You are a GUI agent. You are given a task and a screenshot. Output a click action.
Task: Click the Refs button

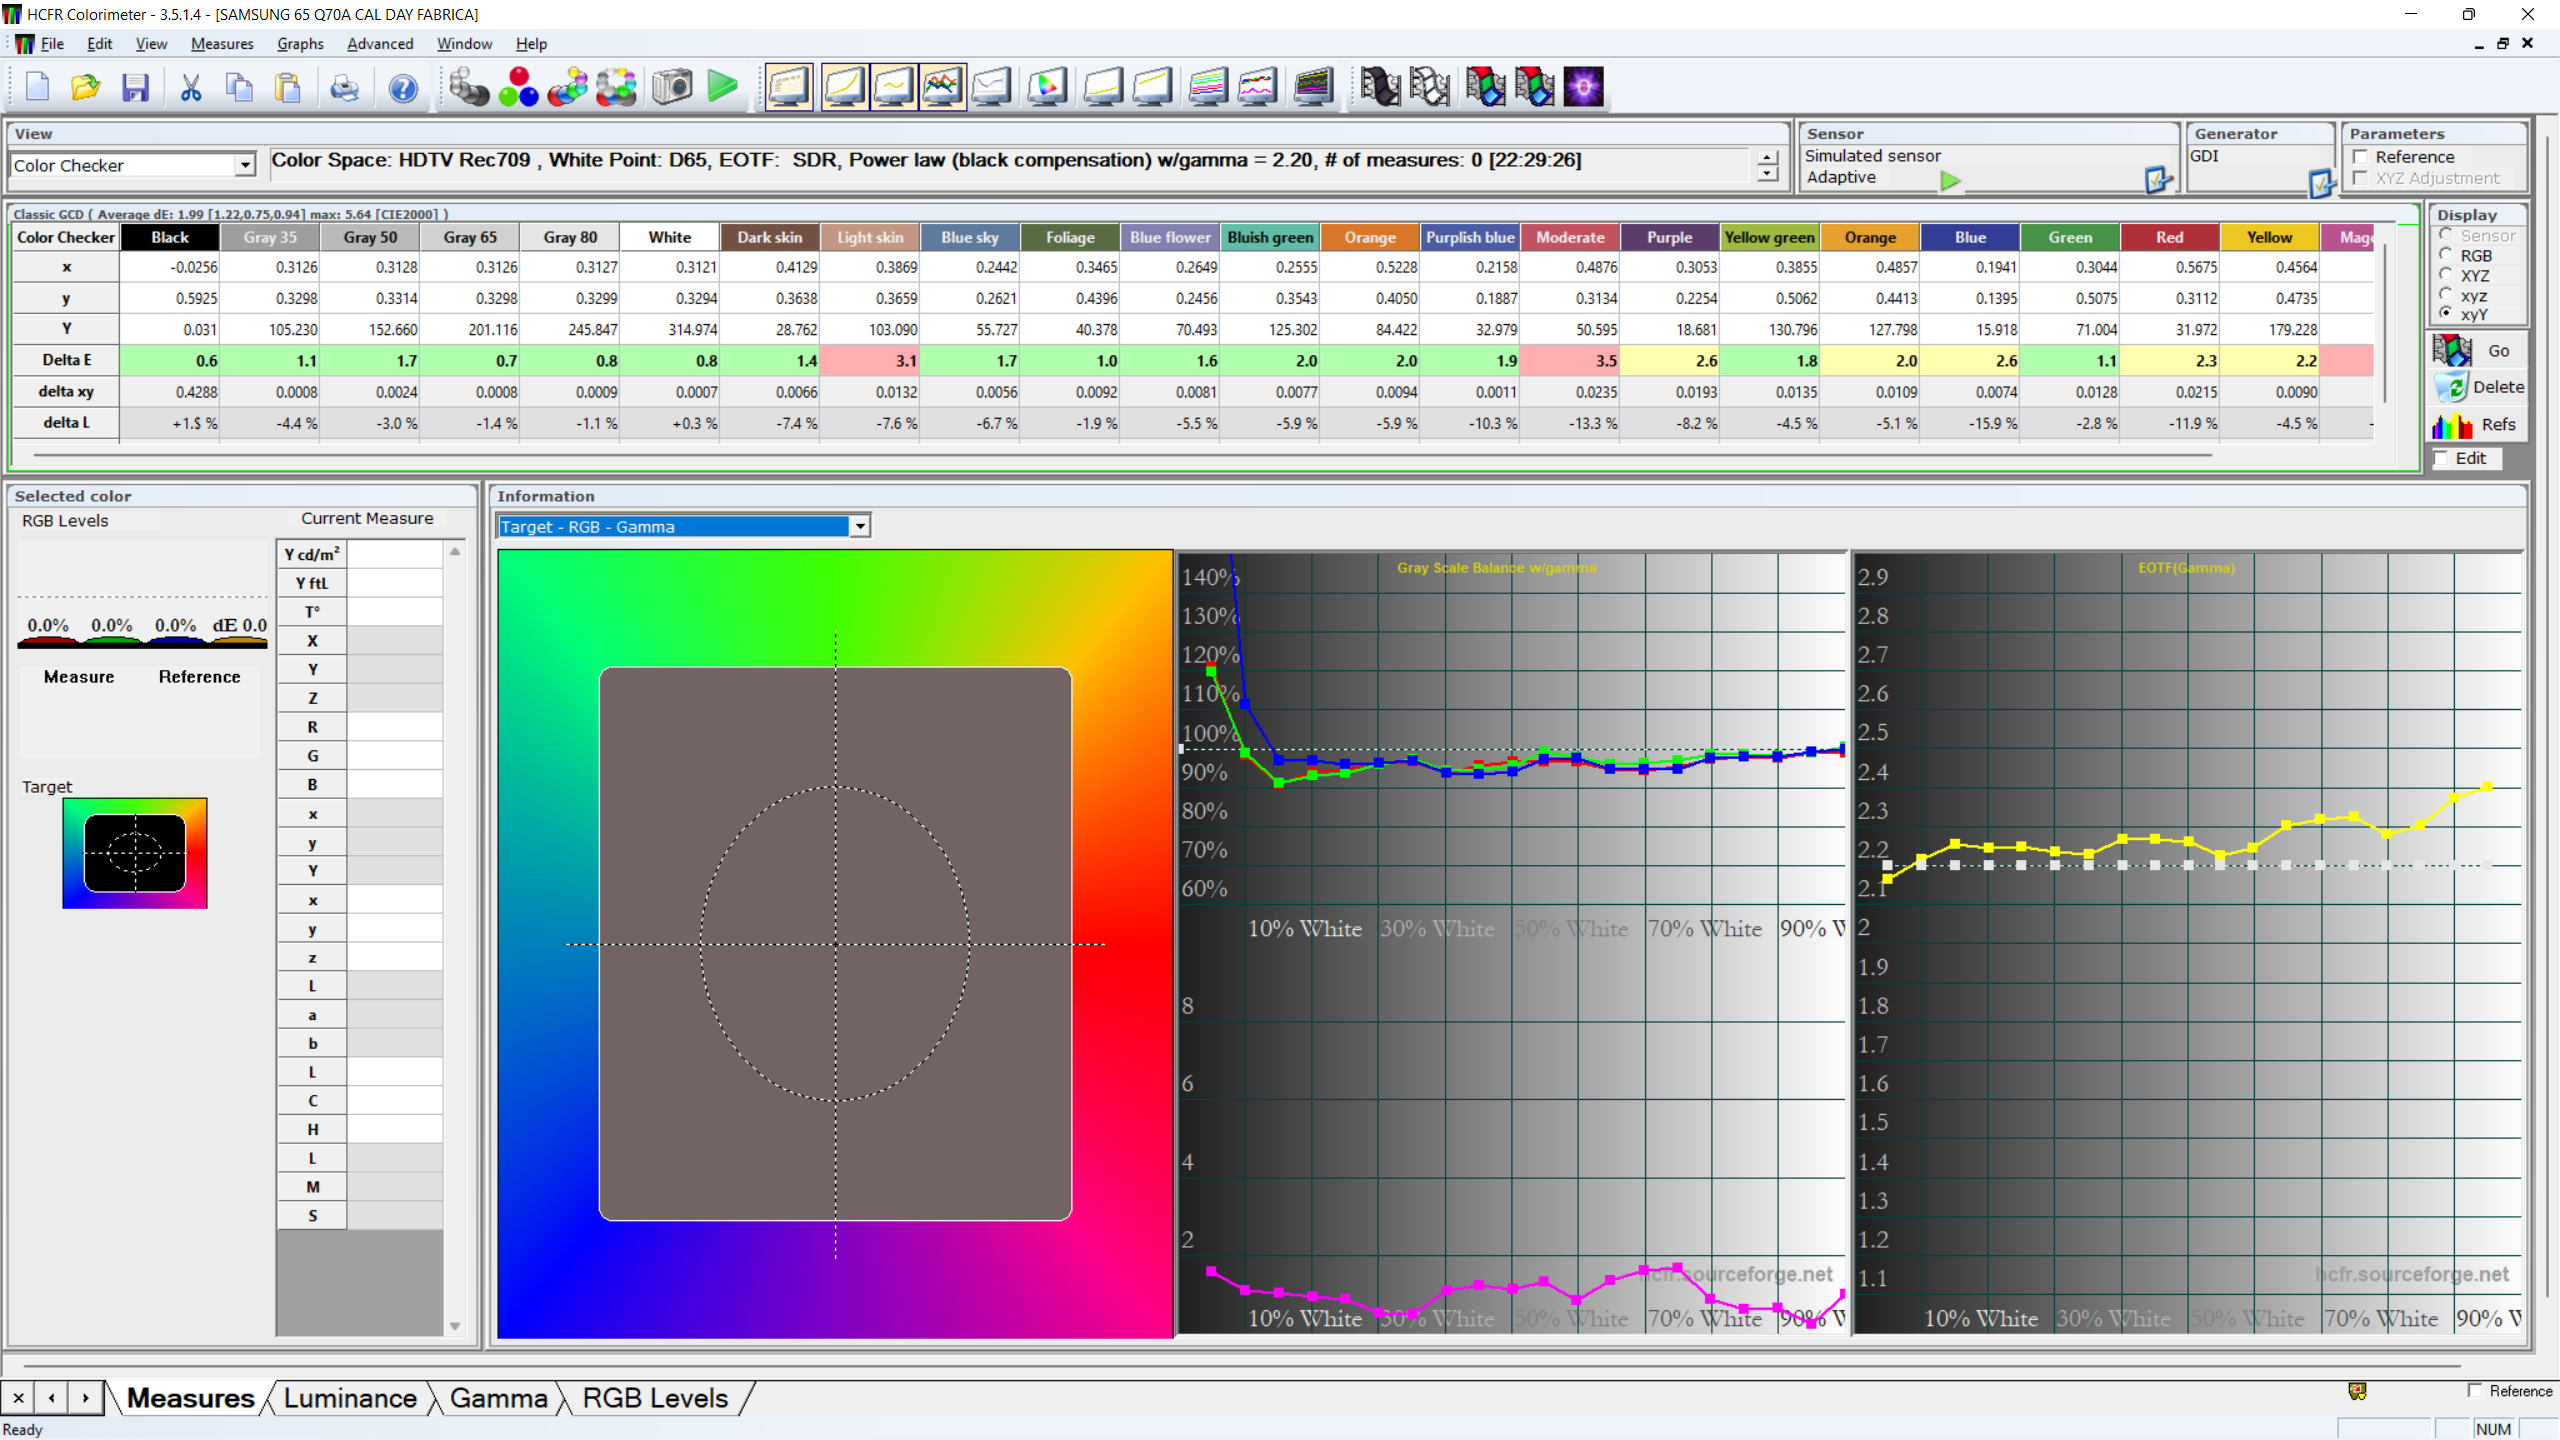pyautogui.click(x=2478, y=425)
